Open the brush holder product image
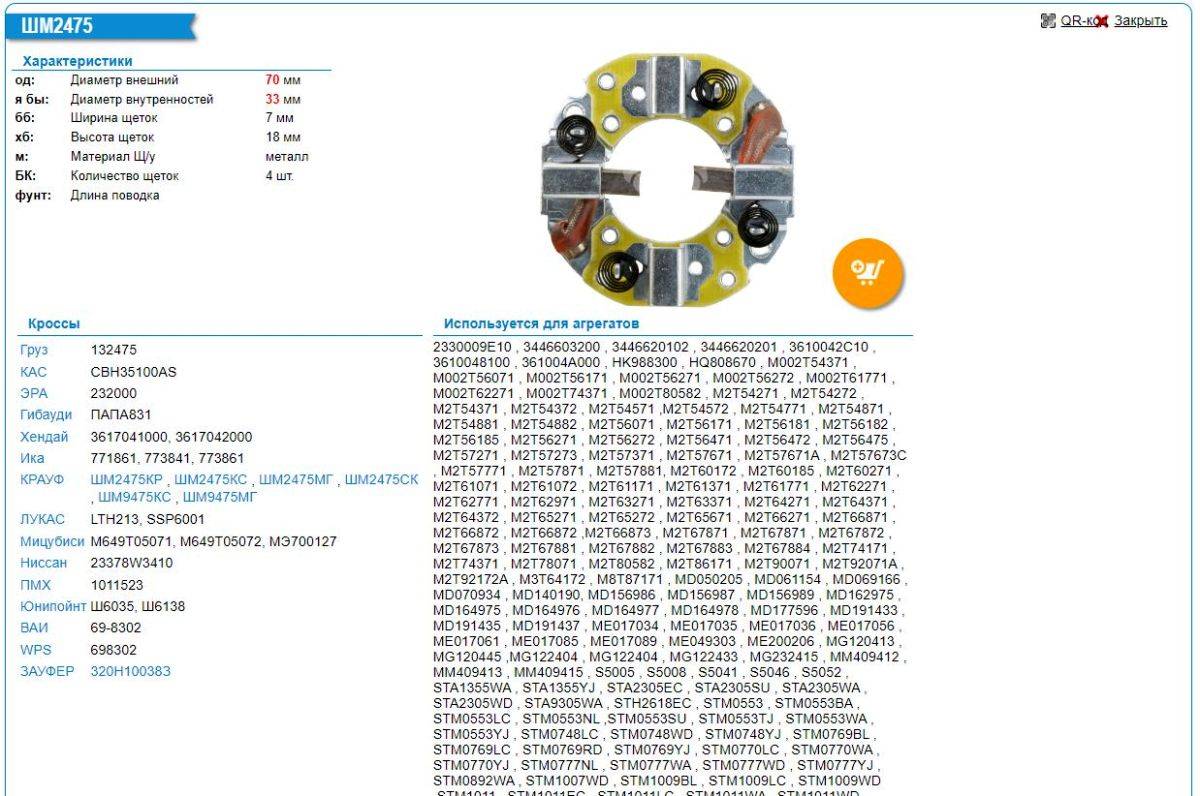1200x796 pixels. point(666,180)
